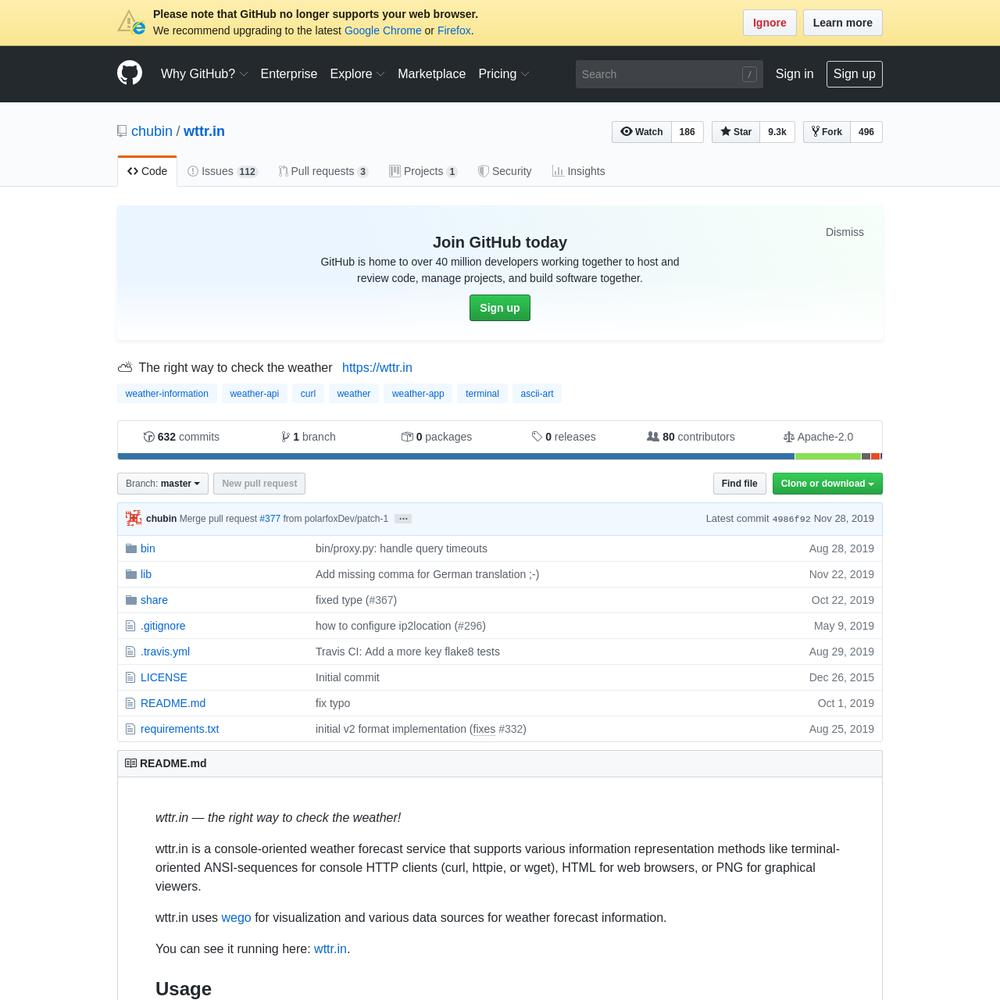The image size is (1000, 1000).
Task: Open pull request #377 link
Action: pyautogui.click(x=270, y=519)
